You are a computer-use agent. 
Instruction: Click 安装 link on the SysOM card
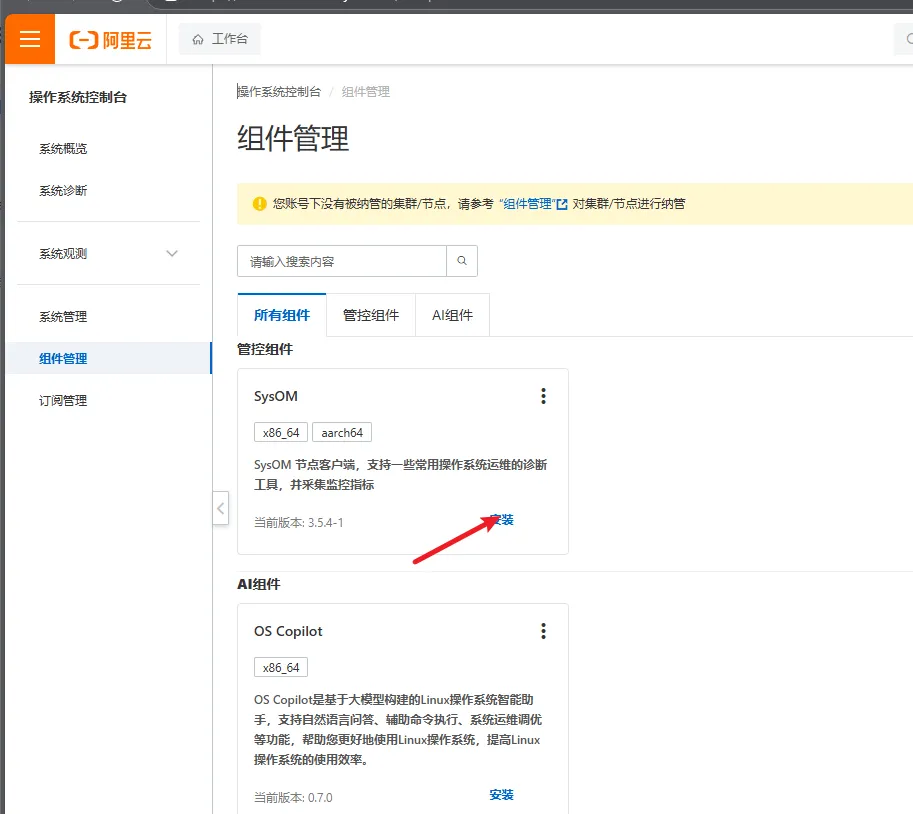pyautogui.click(x=501, y=519)
